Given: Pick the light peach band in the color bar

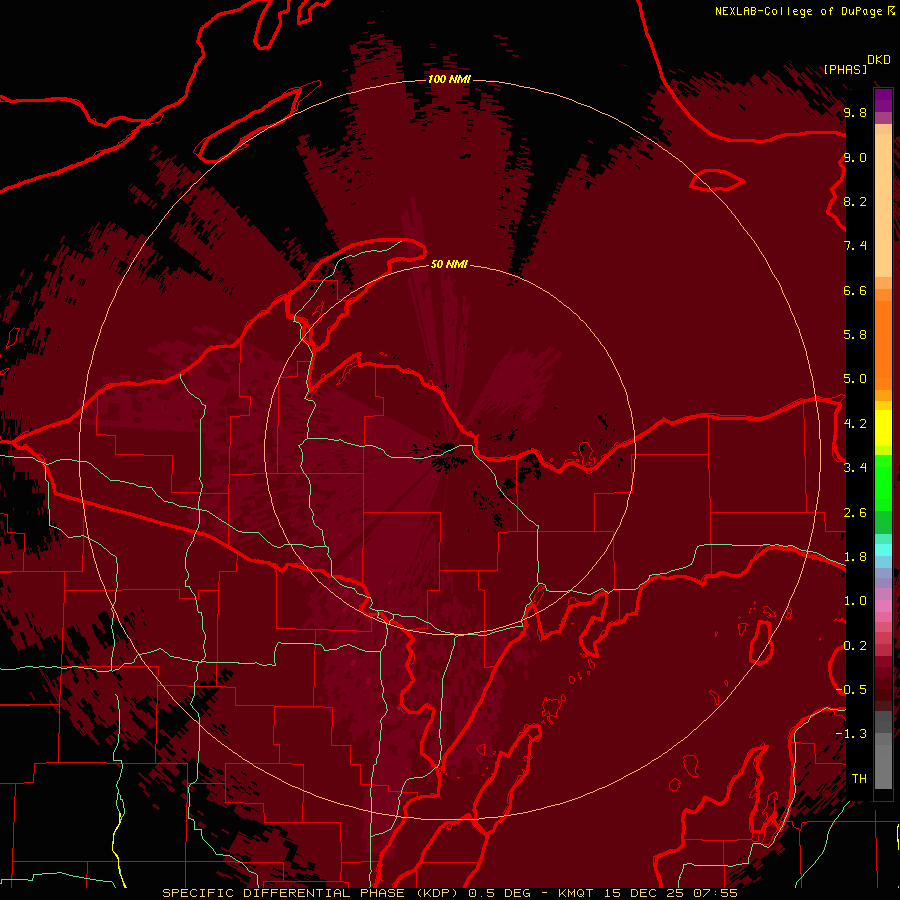Looking at the screenshot, I should (x=883, y=207).
